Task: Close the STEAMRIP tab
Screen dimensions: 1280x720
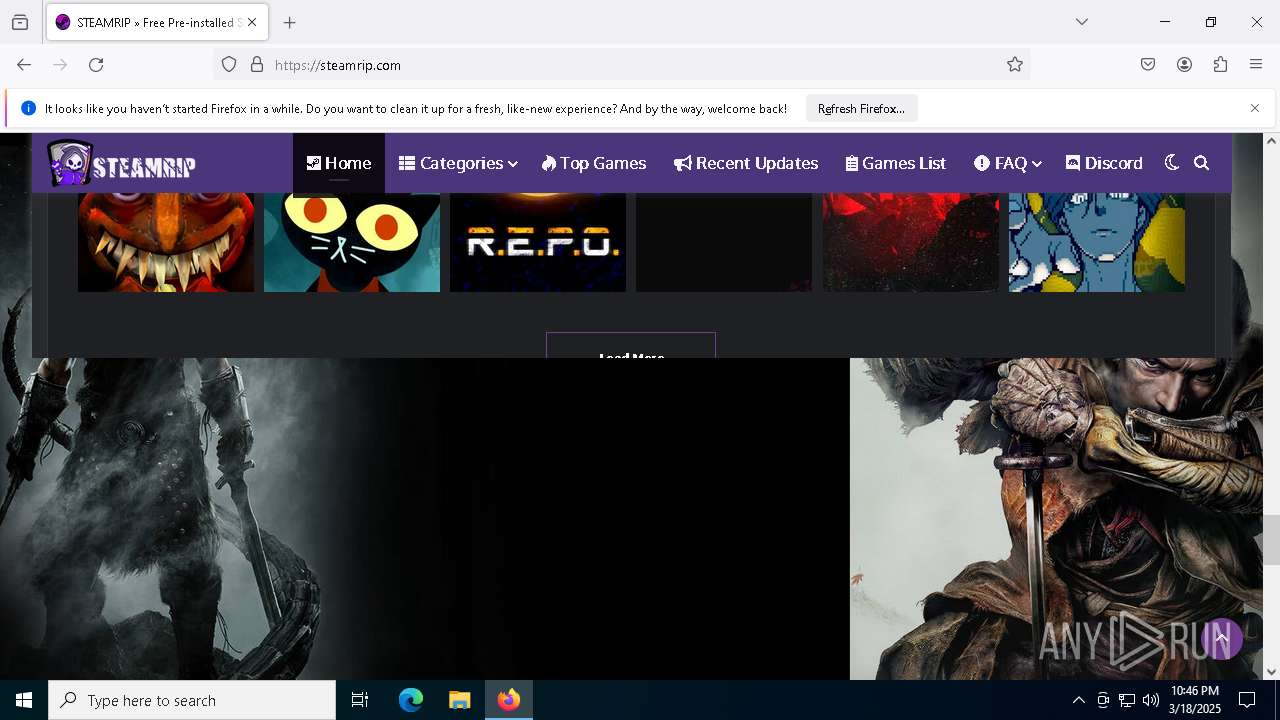Action: (x=252, y=22)
